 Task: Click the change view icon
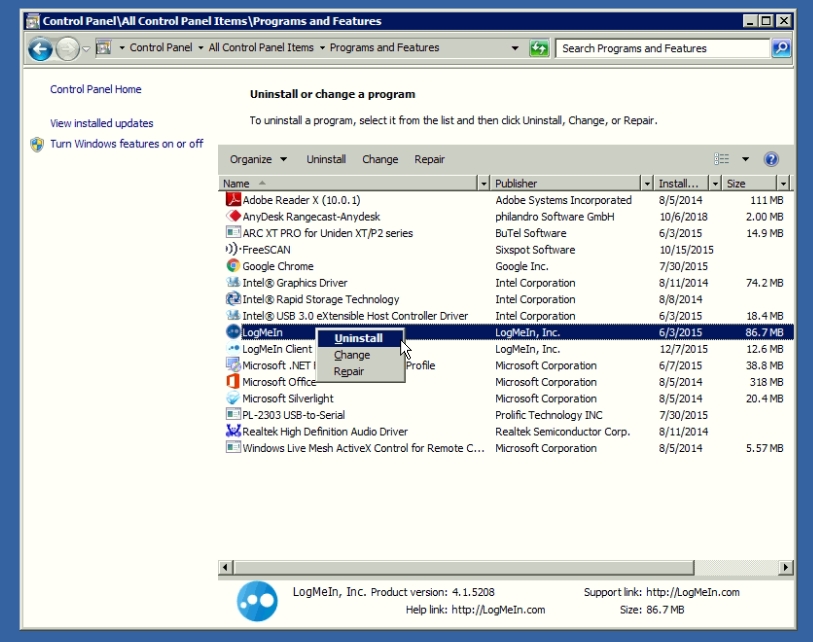[721, 159]
